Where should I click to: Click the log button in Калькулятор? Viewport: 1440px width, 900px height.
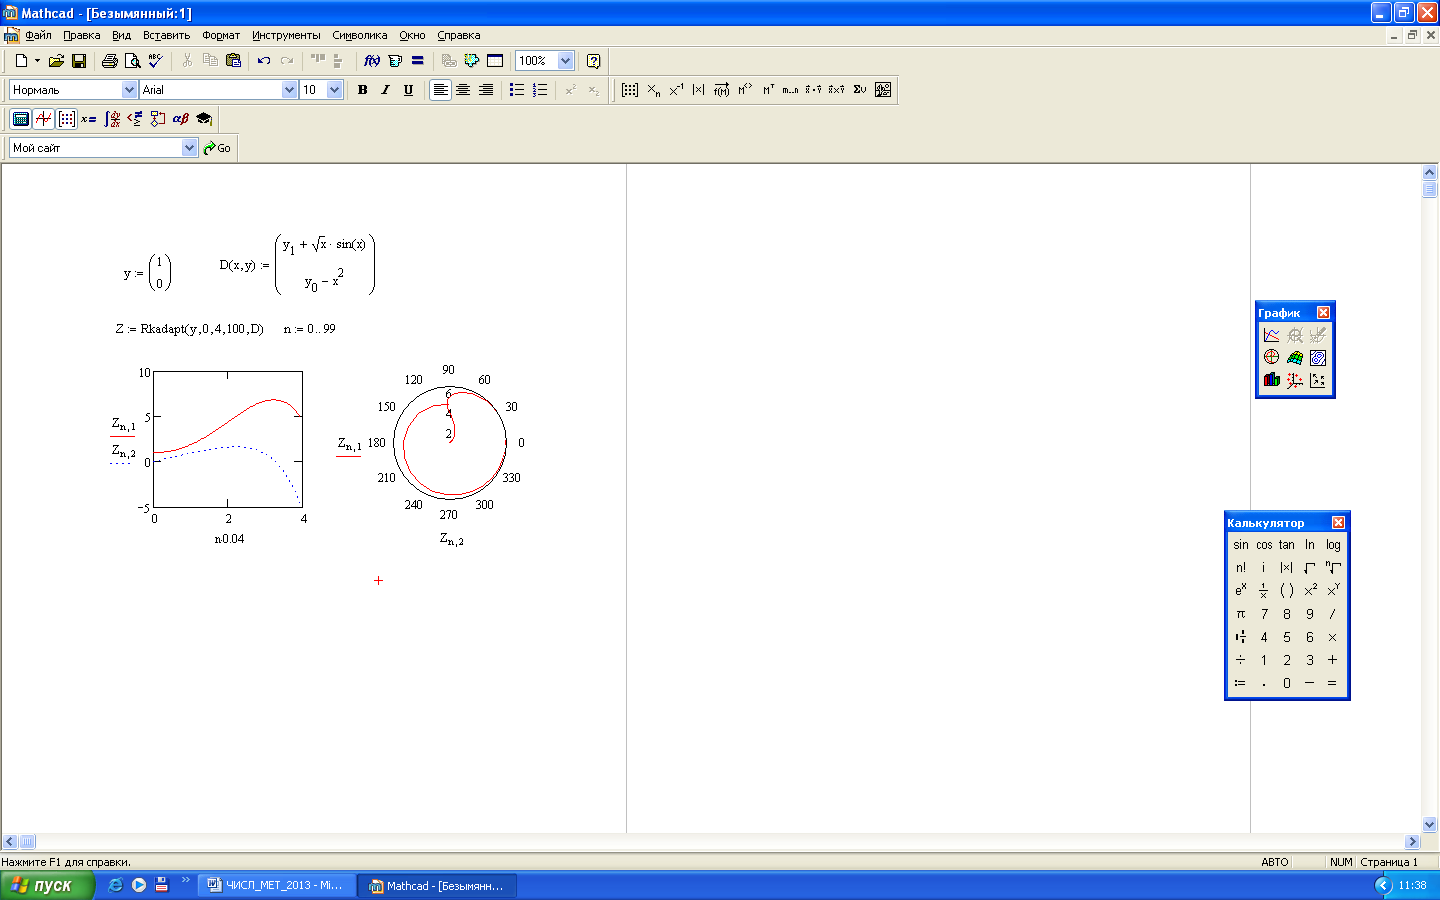tap(1333, 545)
